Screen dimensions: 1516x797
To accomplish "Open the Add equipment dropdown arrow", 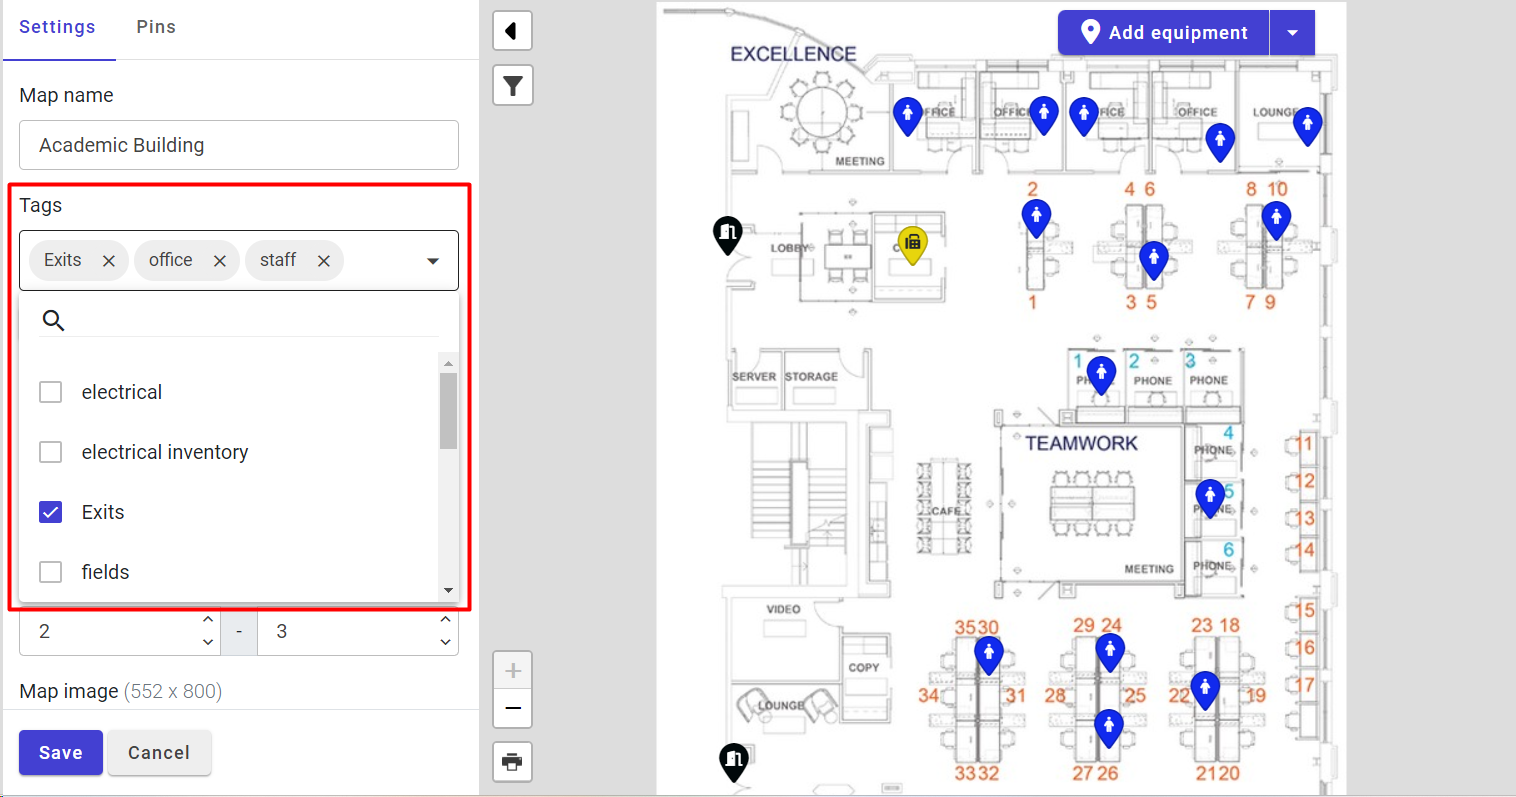I will [1292, 33].
